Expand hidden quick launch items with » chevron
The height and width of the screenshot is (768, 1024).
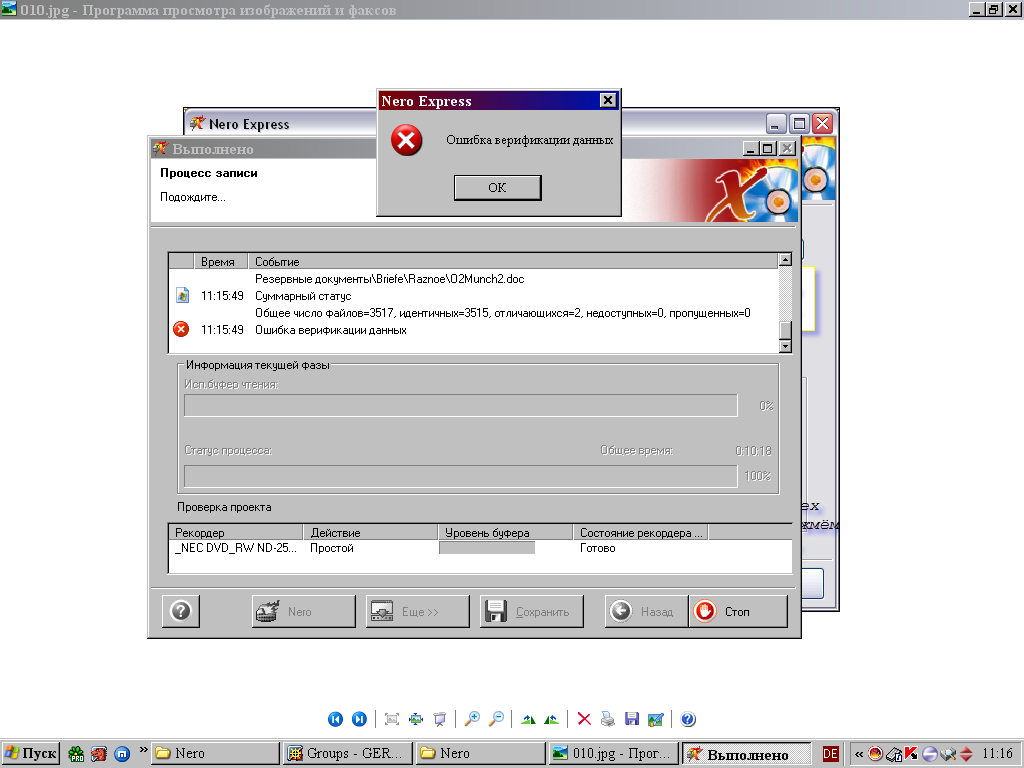tap(143, 750)
